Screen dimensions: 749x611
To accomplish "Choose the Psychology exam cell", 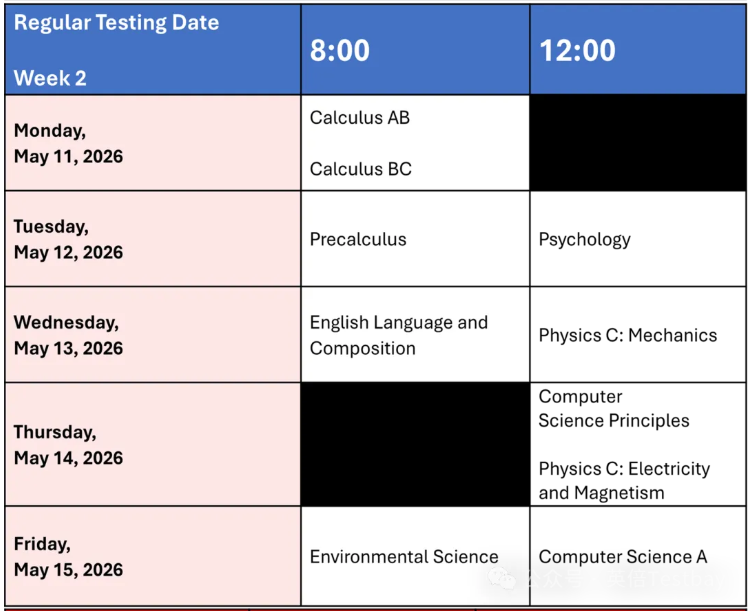I will (x=585, y=239).
